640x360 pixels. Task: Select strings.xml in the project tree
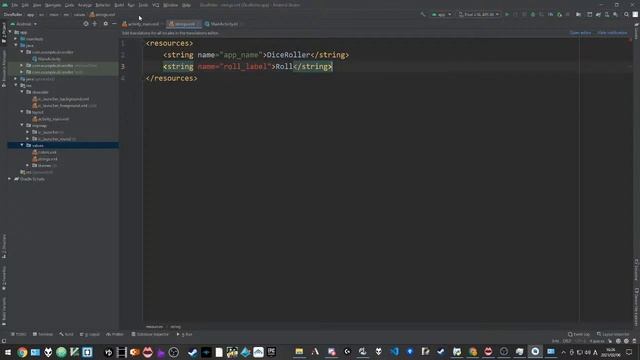coord(45,159)
